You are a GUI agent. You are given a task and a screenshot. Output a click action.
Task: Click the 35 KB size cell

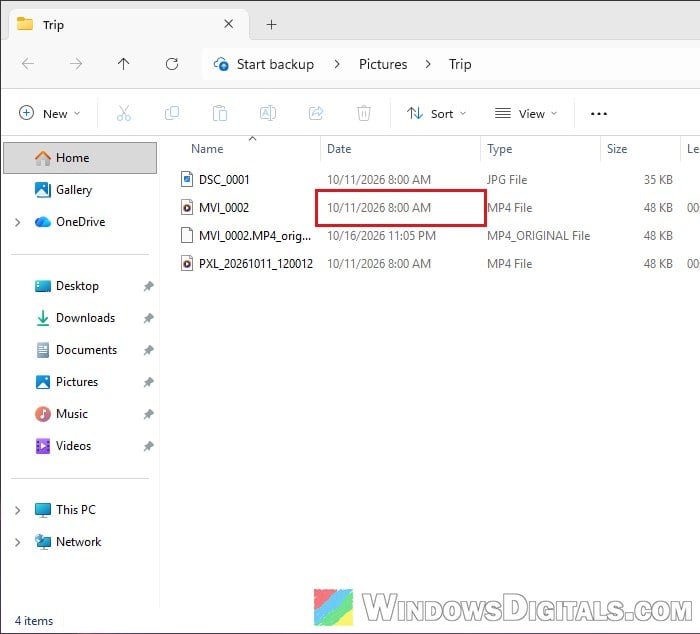(x=658, y=179)
